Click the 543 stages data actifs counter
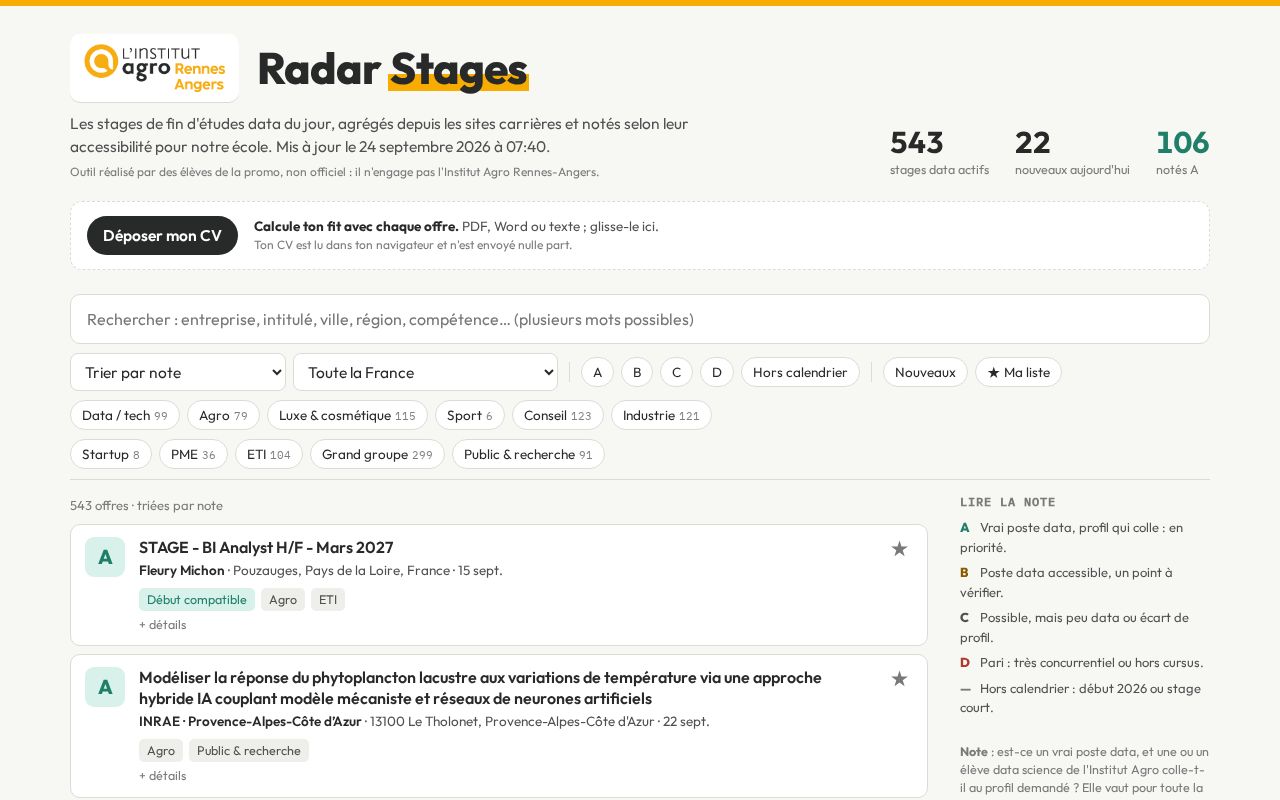The width and height of the screenshot is (1280, 800). point(939,152)
